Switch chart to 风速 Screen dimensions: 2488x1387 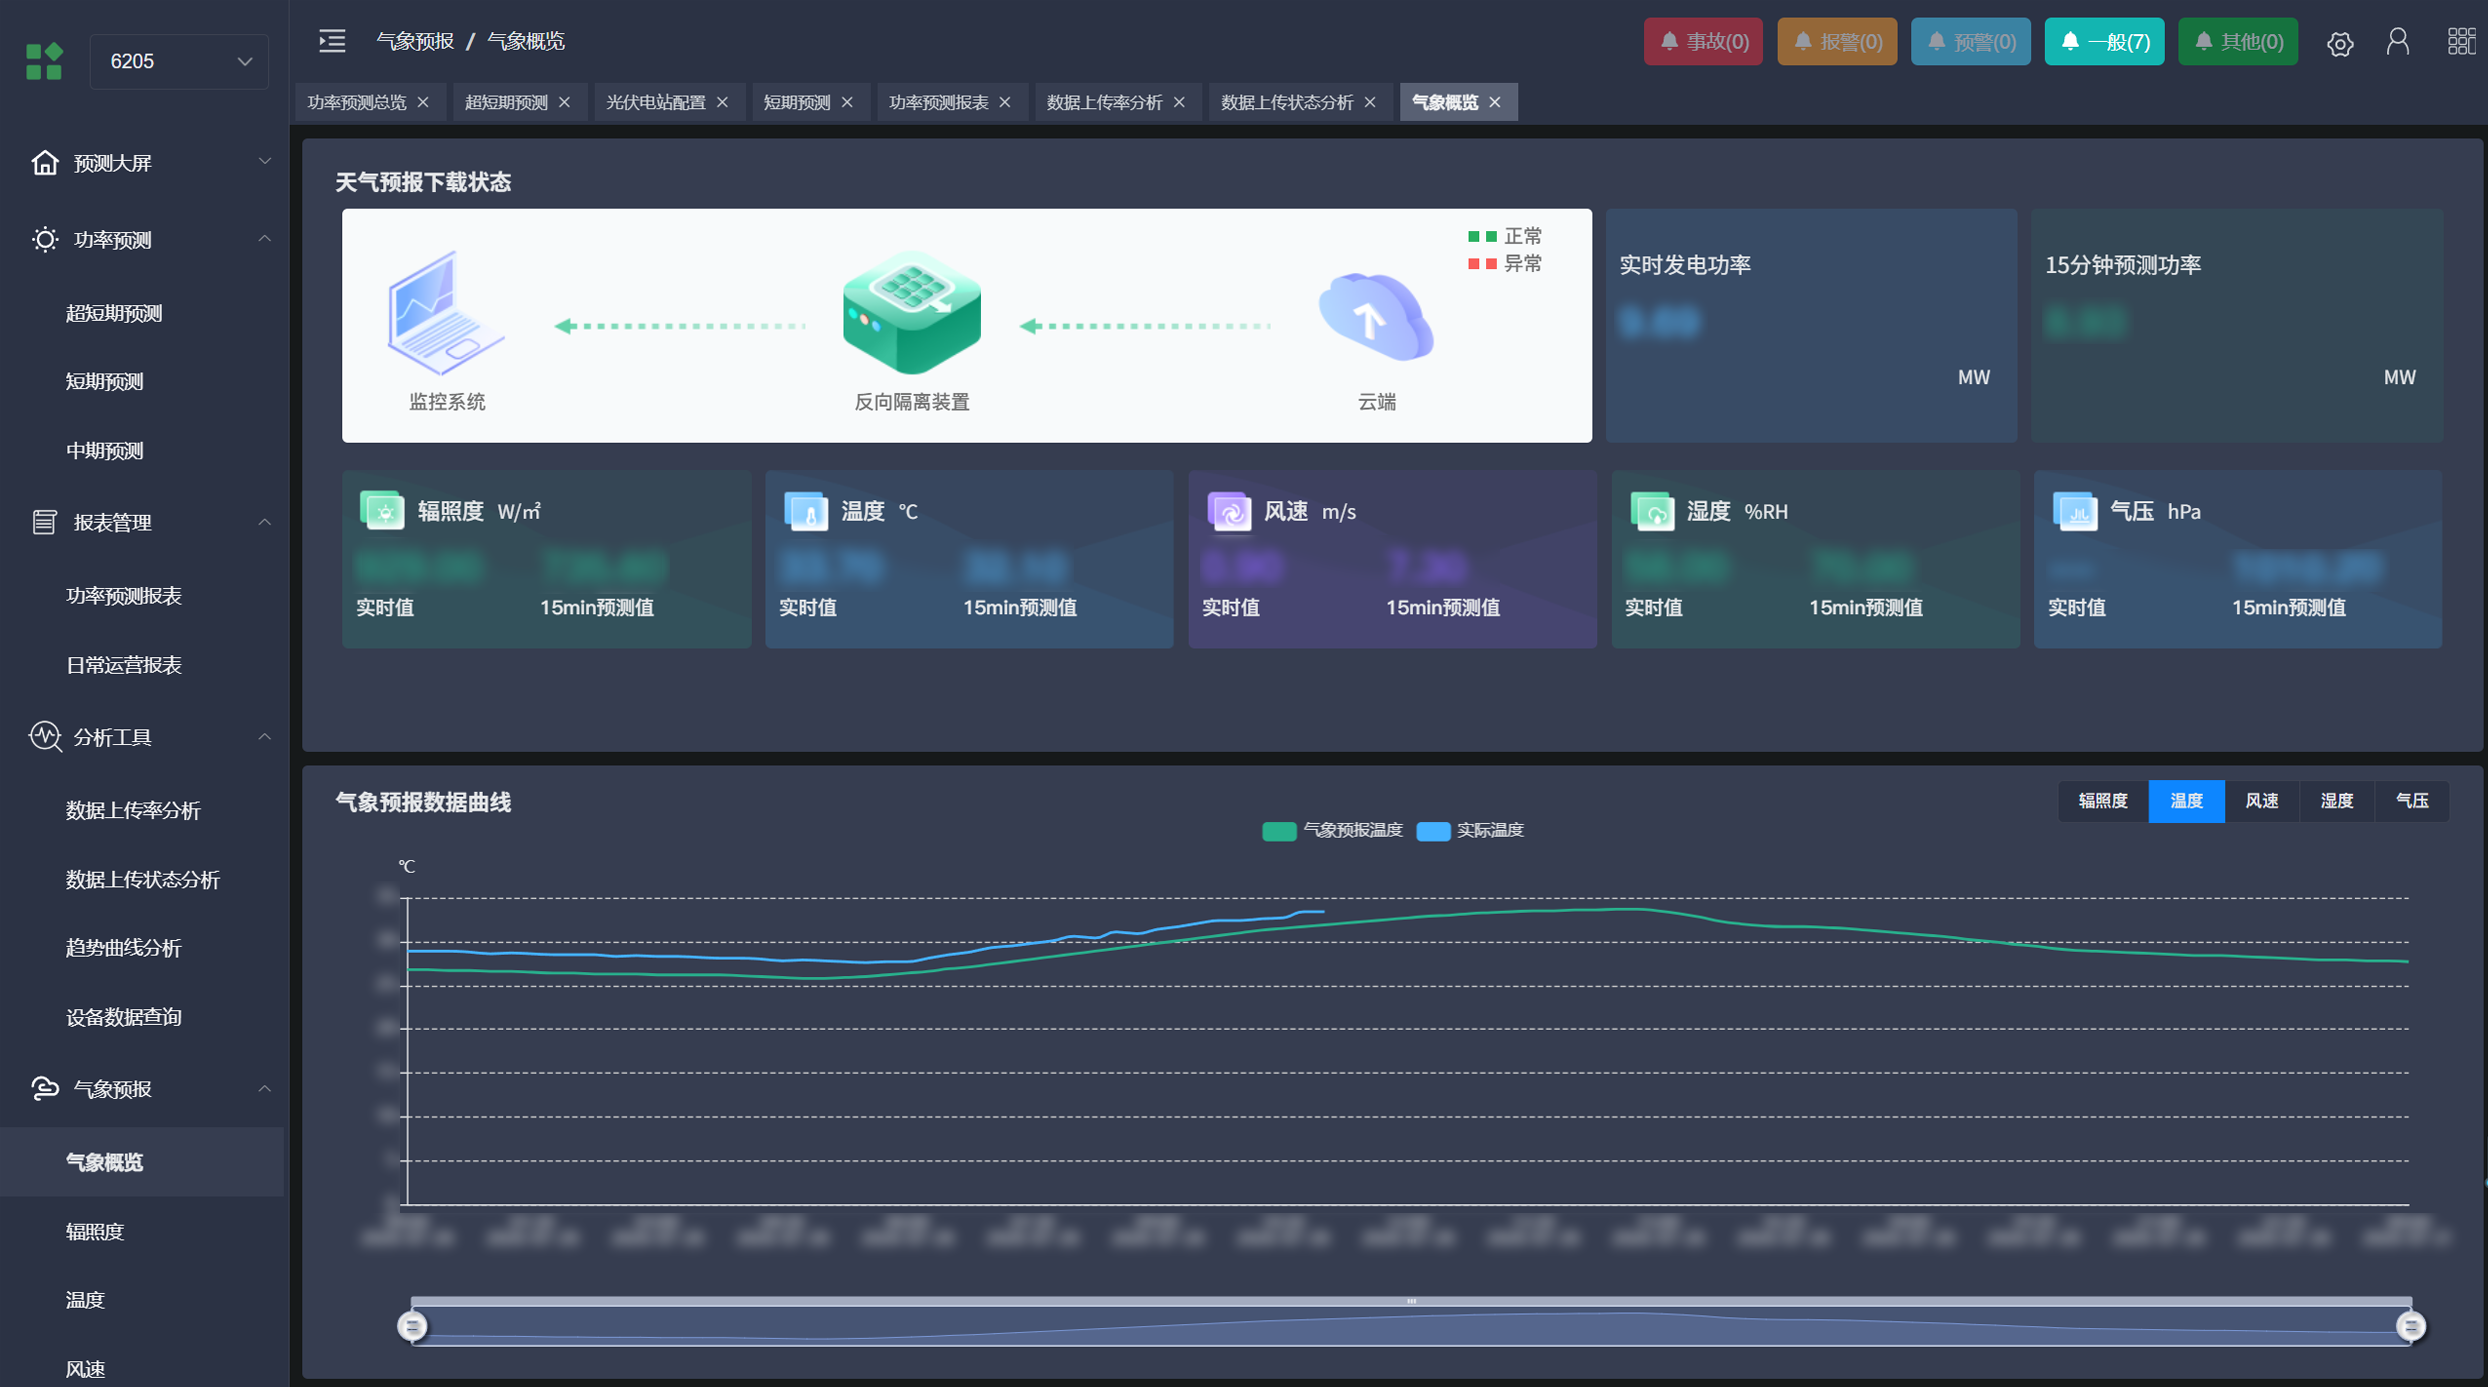coord(2261,800)
